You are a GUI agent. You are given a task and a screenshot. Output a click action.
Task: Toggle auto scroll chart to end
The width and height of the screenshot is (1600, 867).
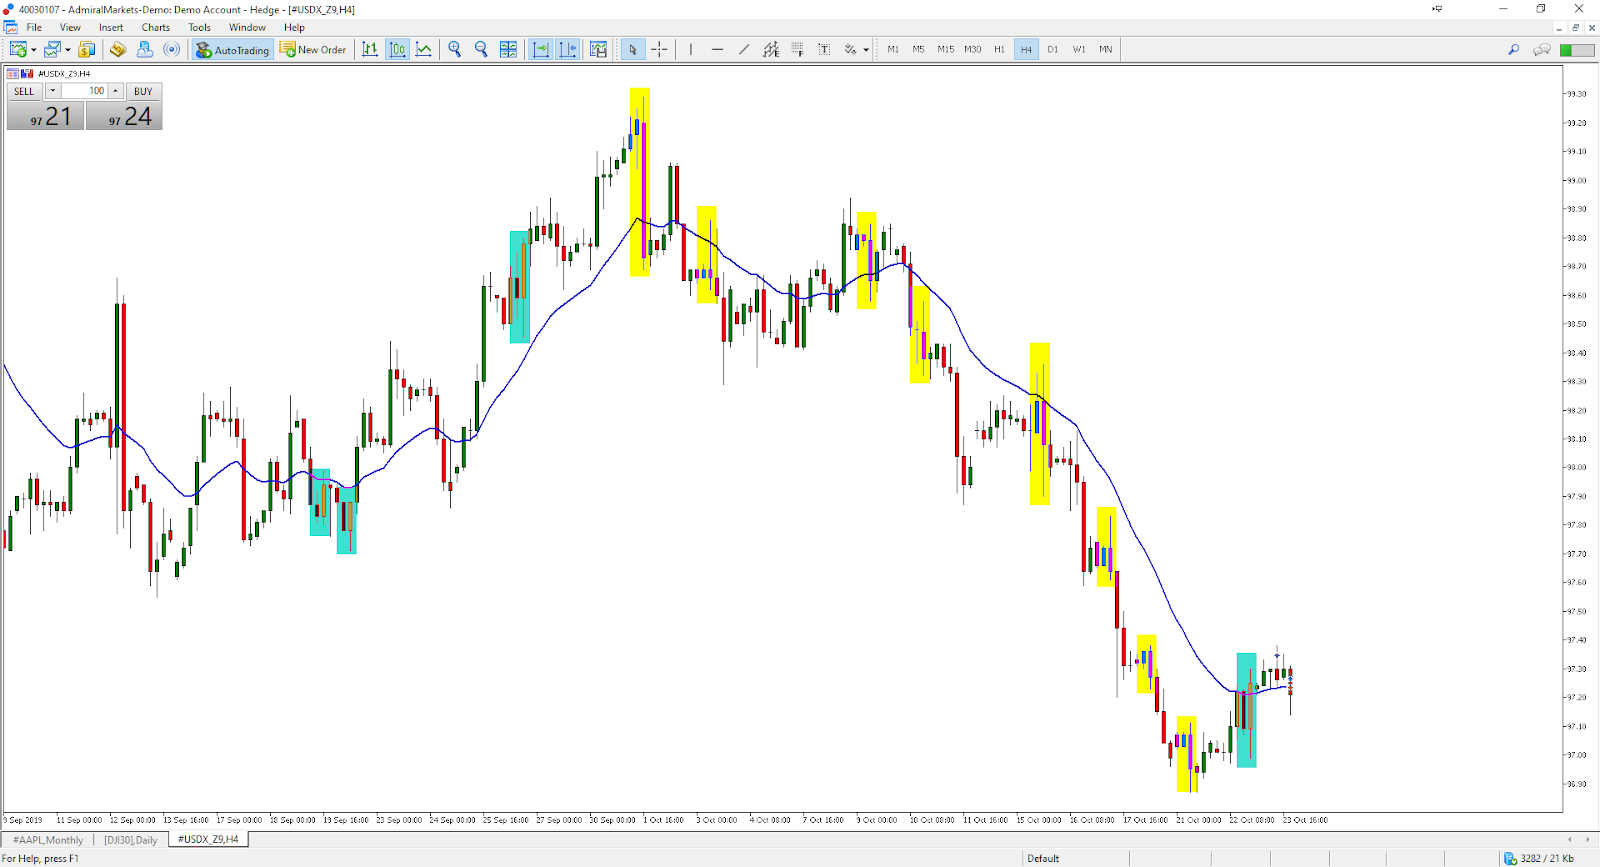point(541,49)
